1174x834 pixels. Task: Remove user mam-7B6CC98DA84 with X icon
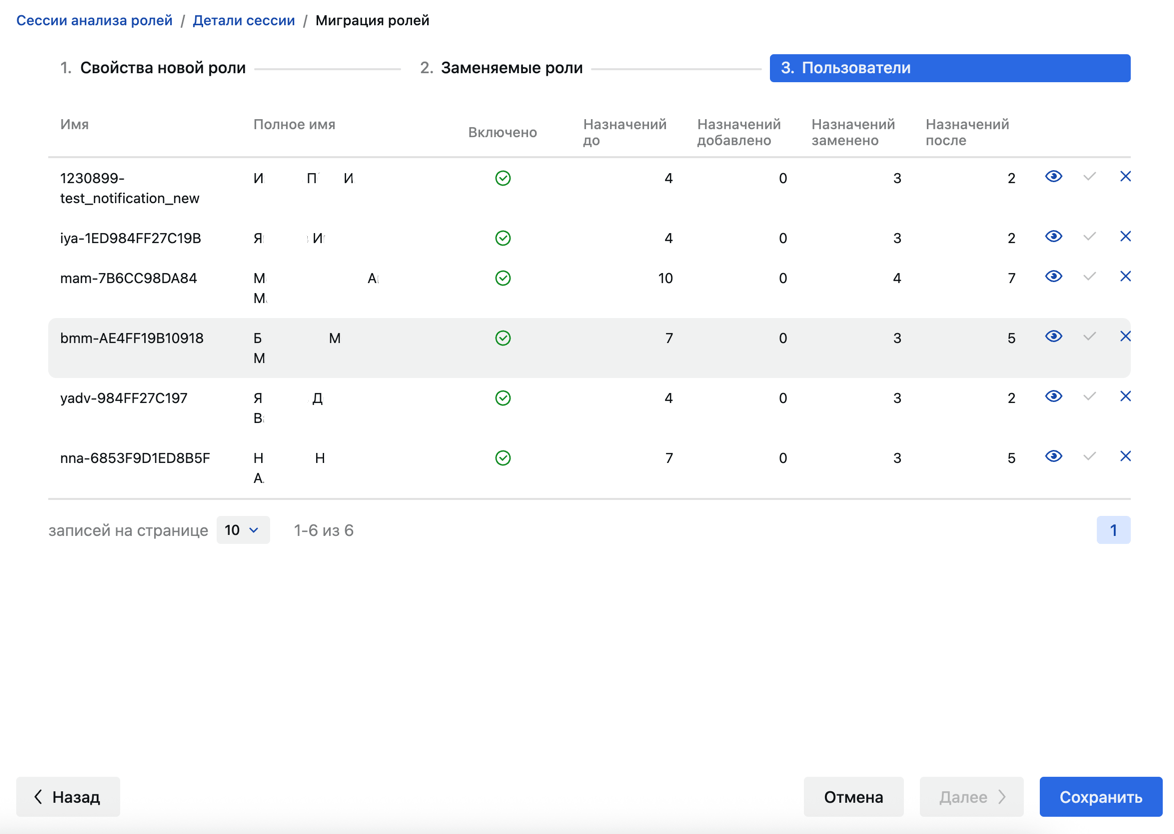1125,276
